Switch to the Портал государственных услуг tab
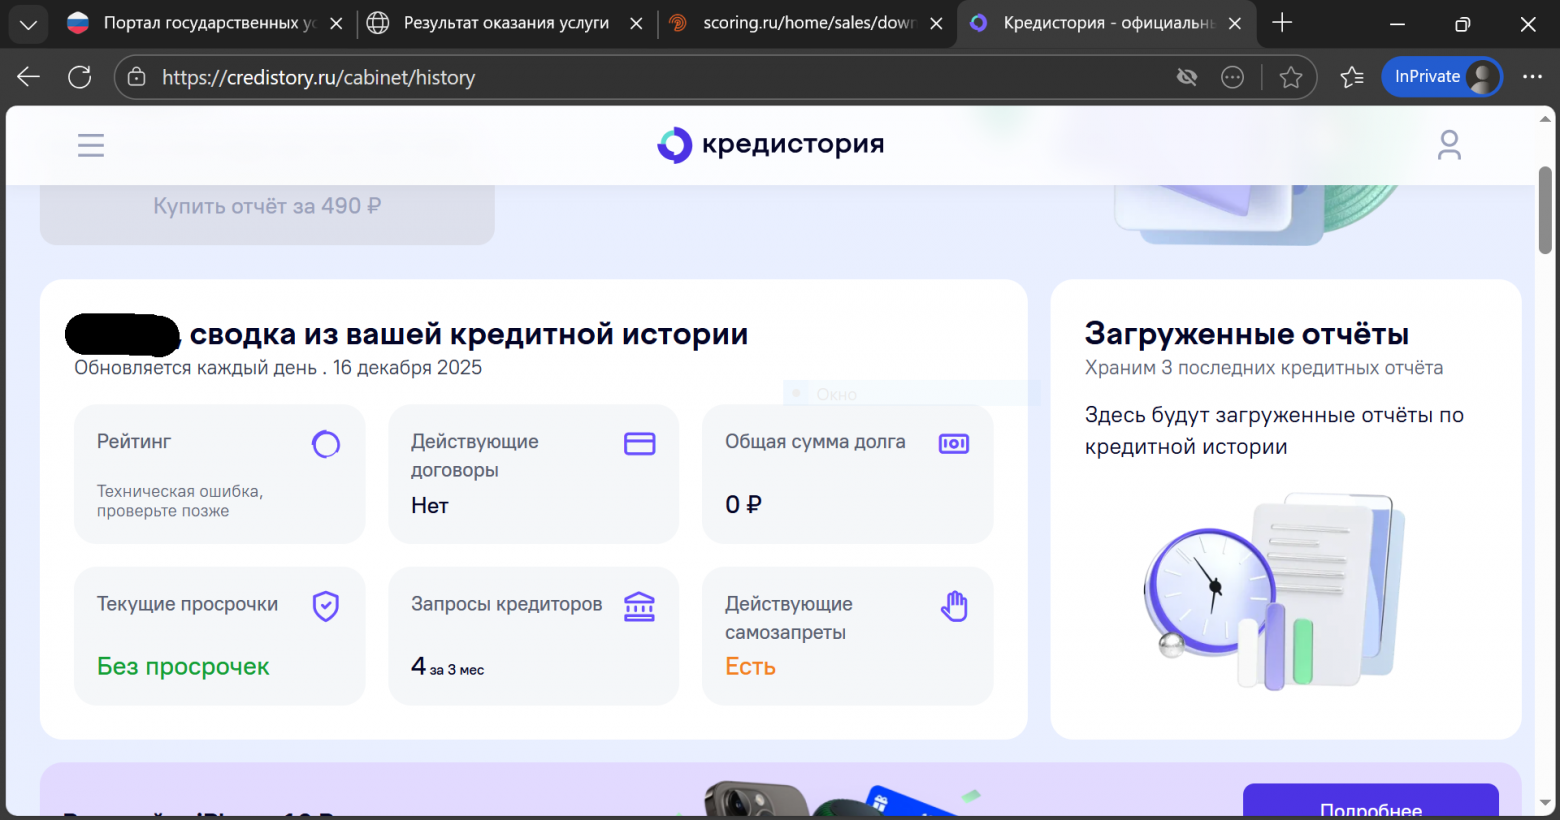Screen dimensions: 1560x820 (x=200, y=22)
